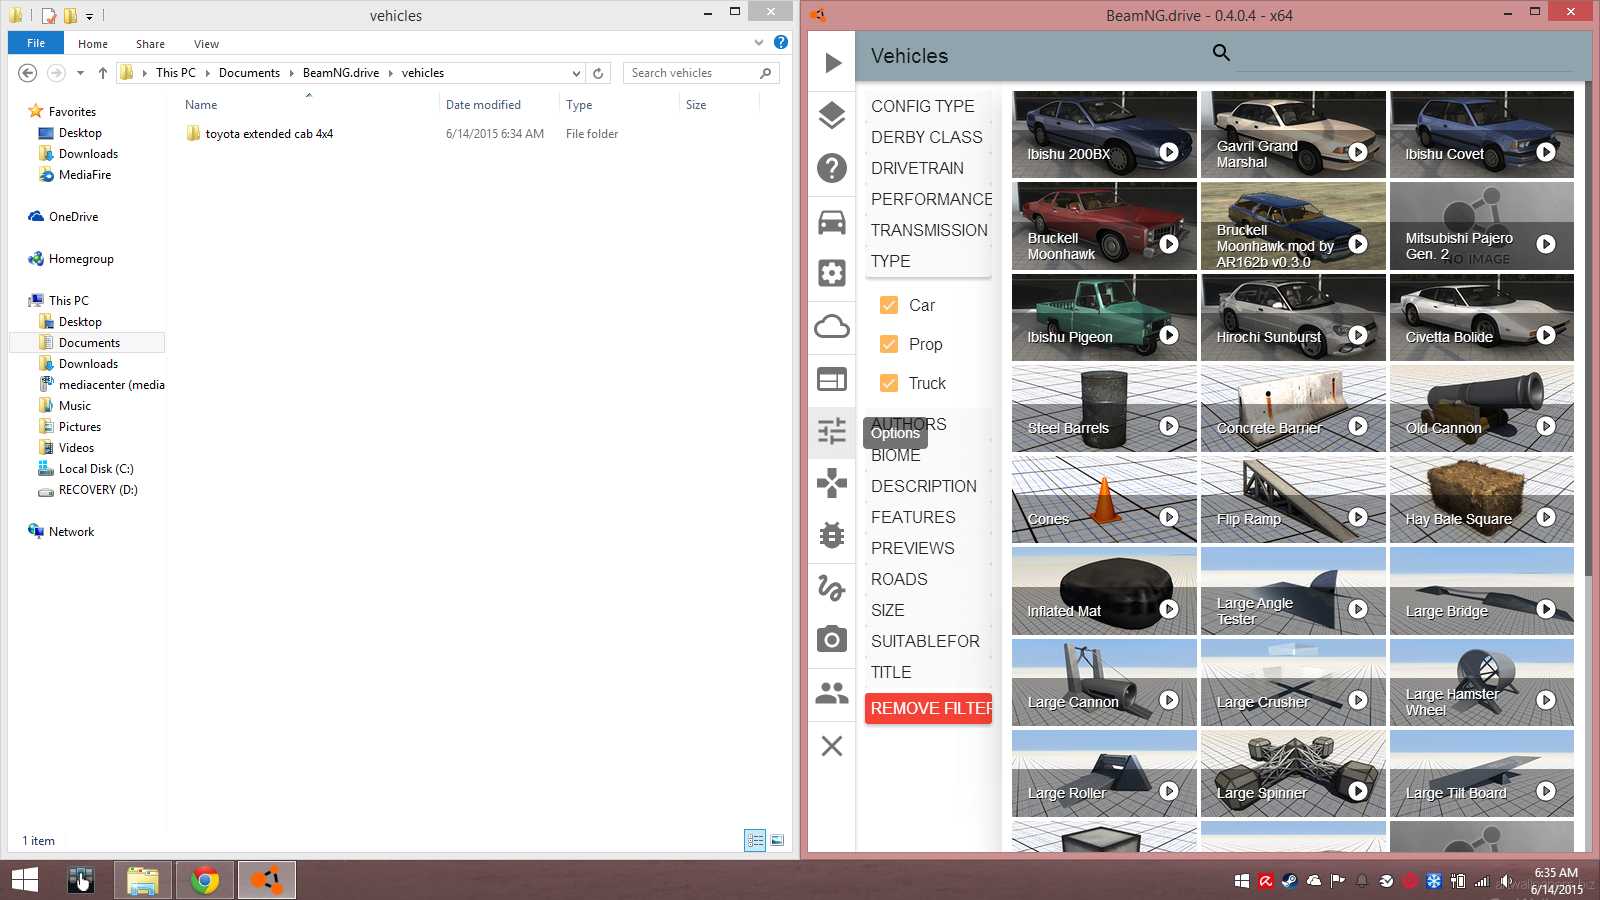
Task: Switch Explorer to details view
Action: (755, 841)
